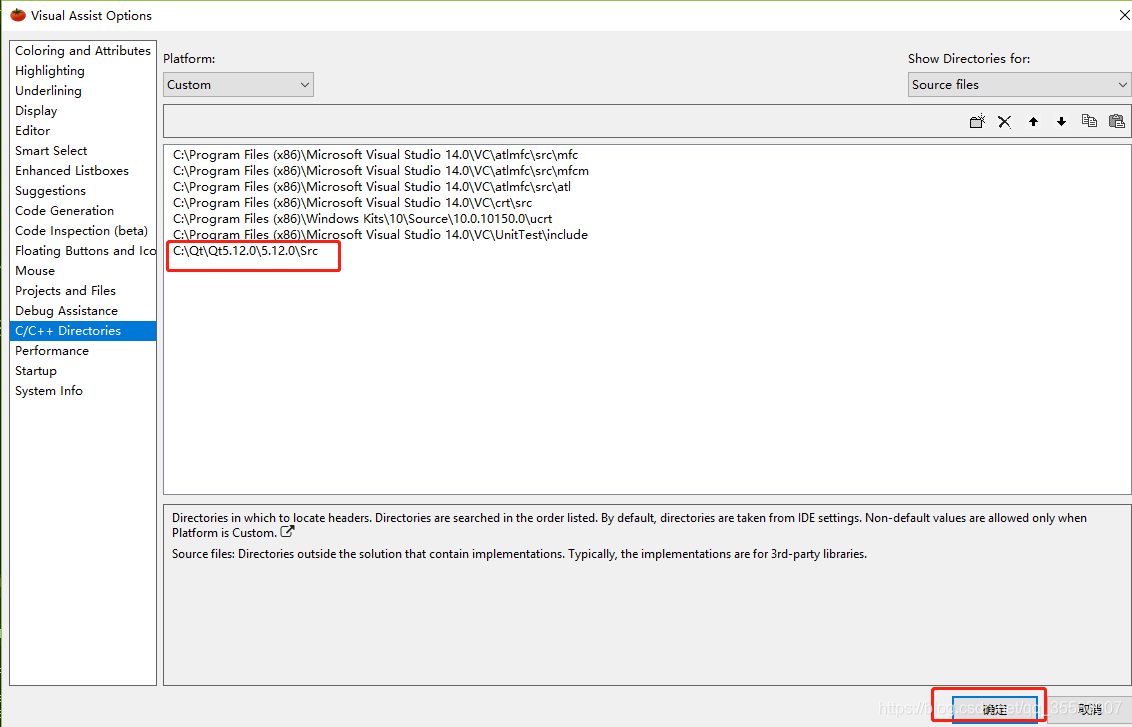
Task: Click the paste directories icon
Action: pos(1116,121)
